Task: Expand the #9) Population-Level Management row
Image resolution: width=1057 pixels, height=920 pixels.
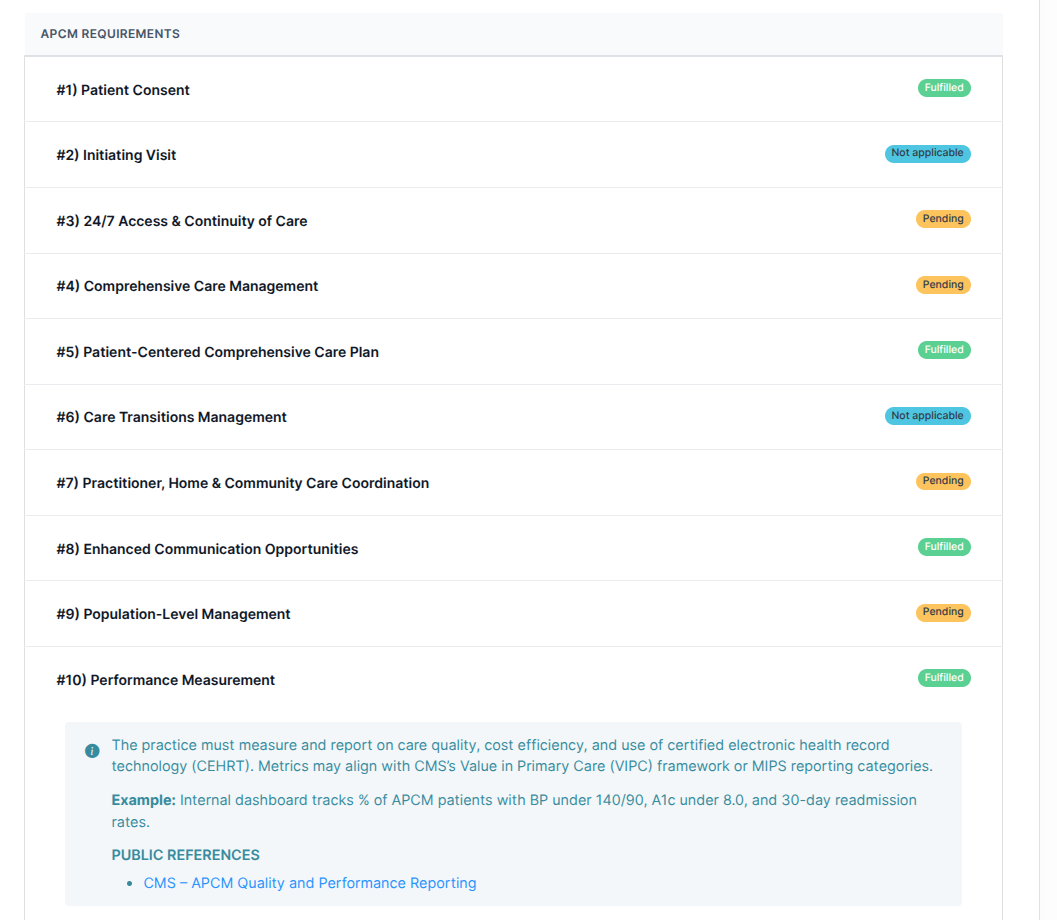Action: coord(174,612)
